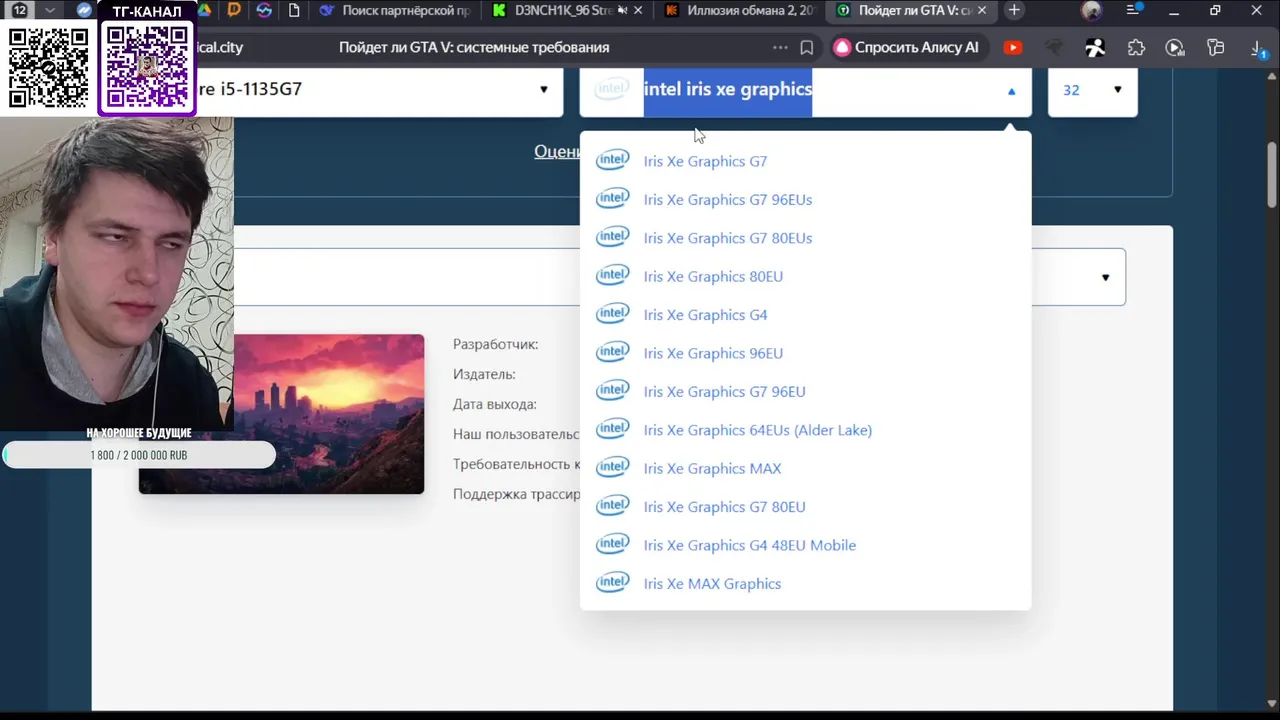Open the extensions puzzle icon
This screenshot has width=1280, height=720.
pos(1136,47)
